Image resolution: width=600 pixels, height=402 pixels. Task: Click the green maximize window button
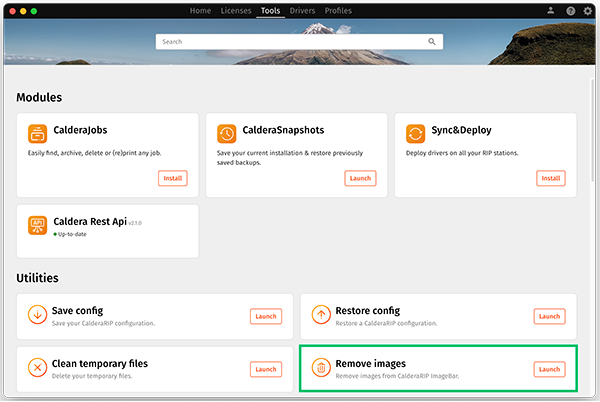coord(34,11)
